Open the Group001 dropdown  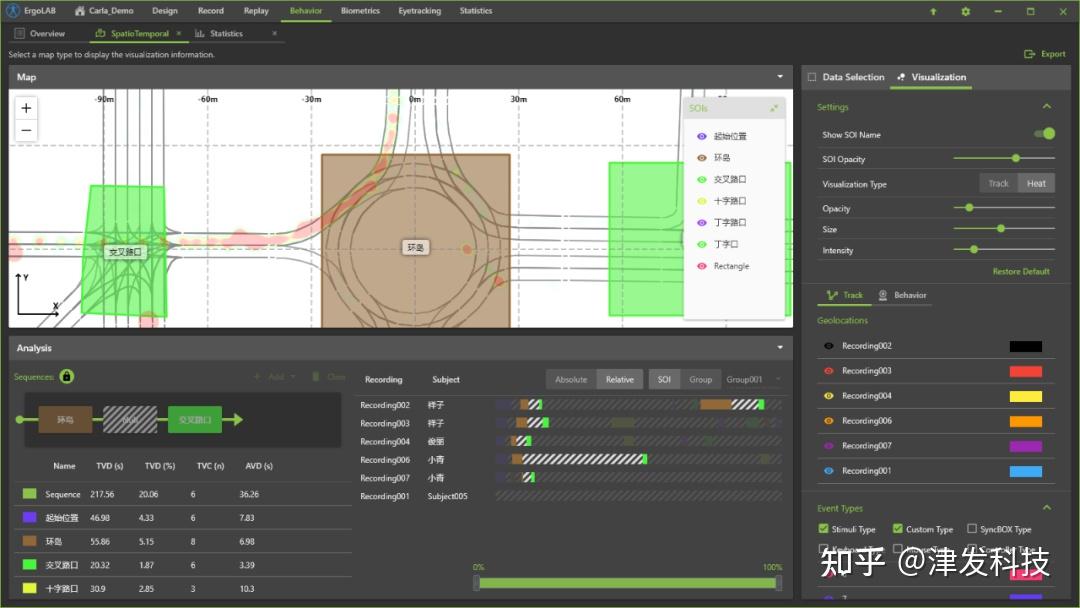754,379
